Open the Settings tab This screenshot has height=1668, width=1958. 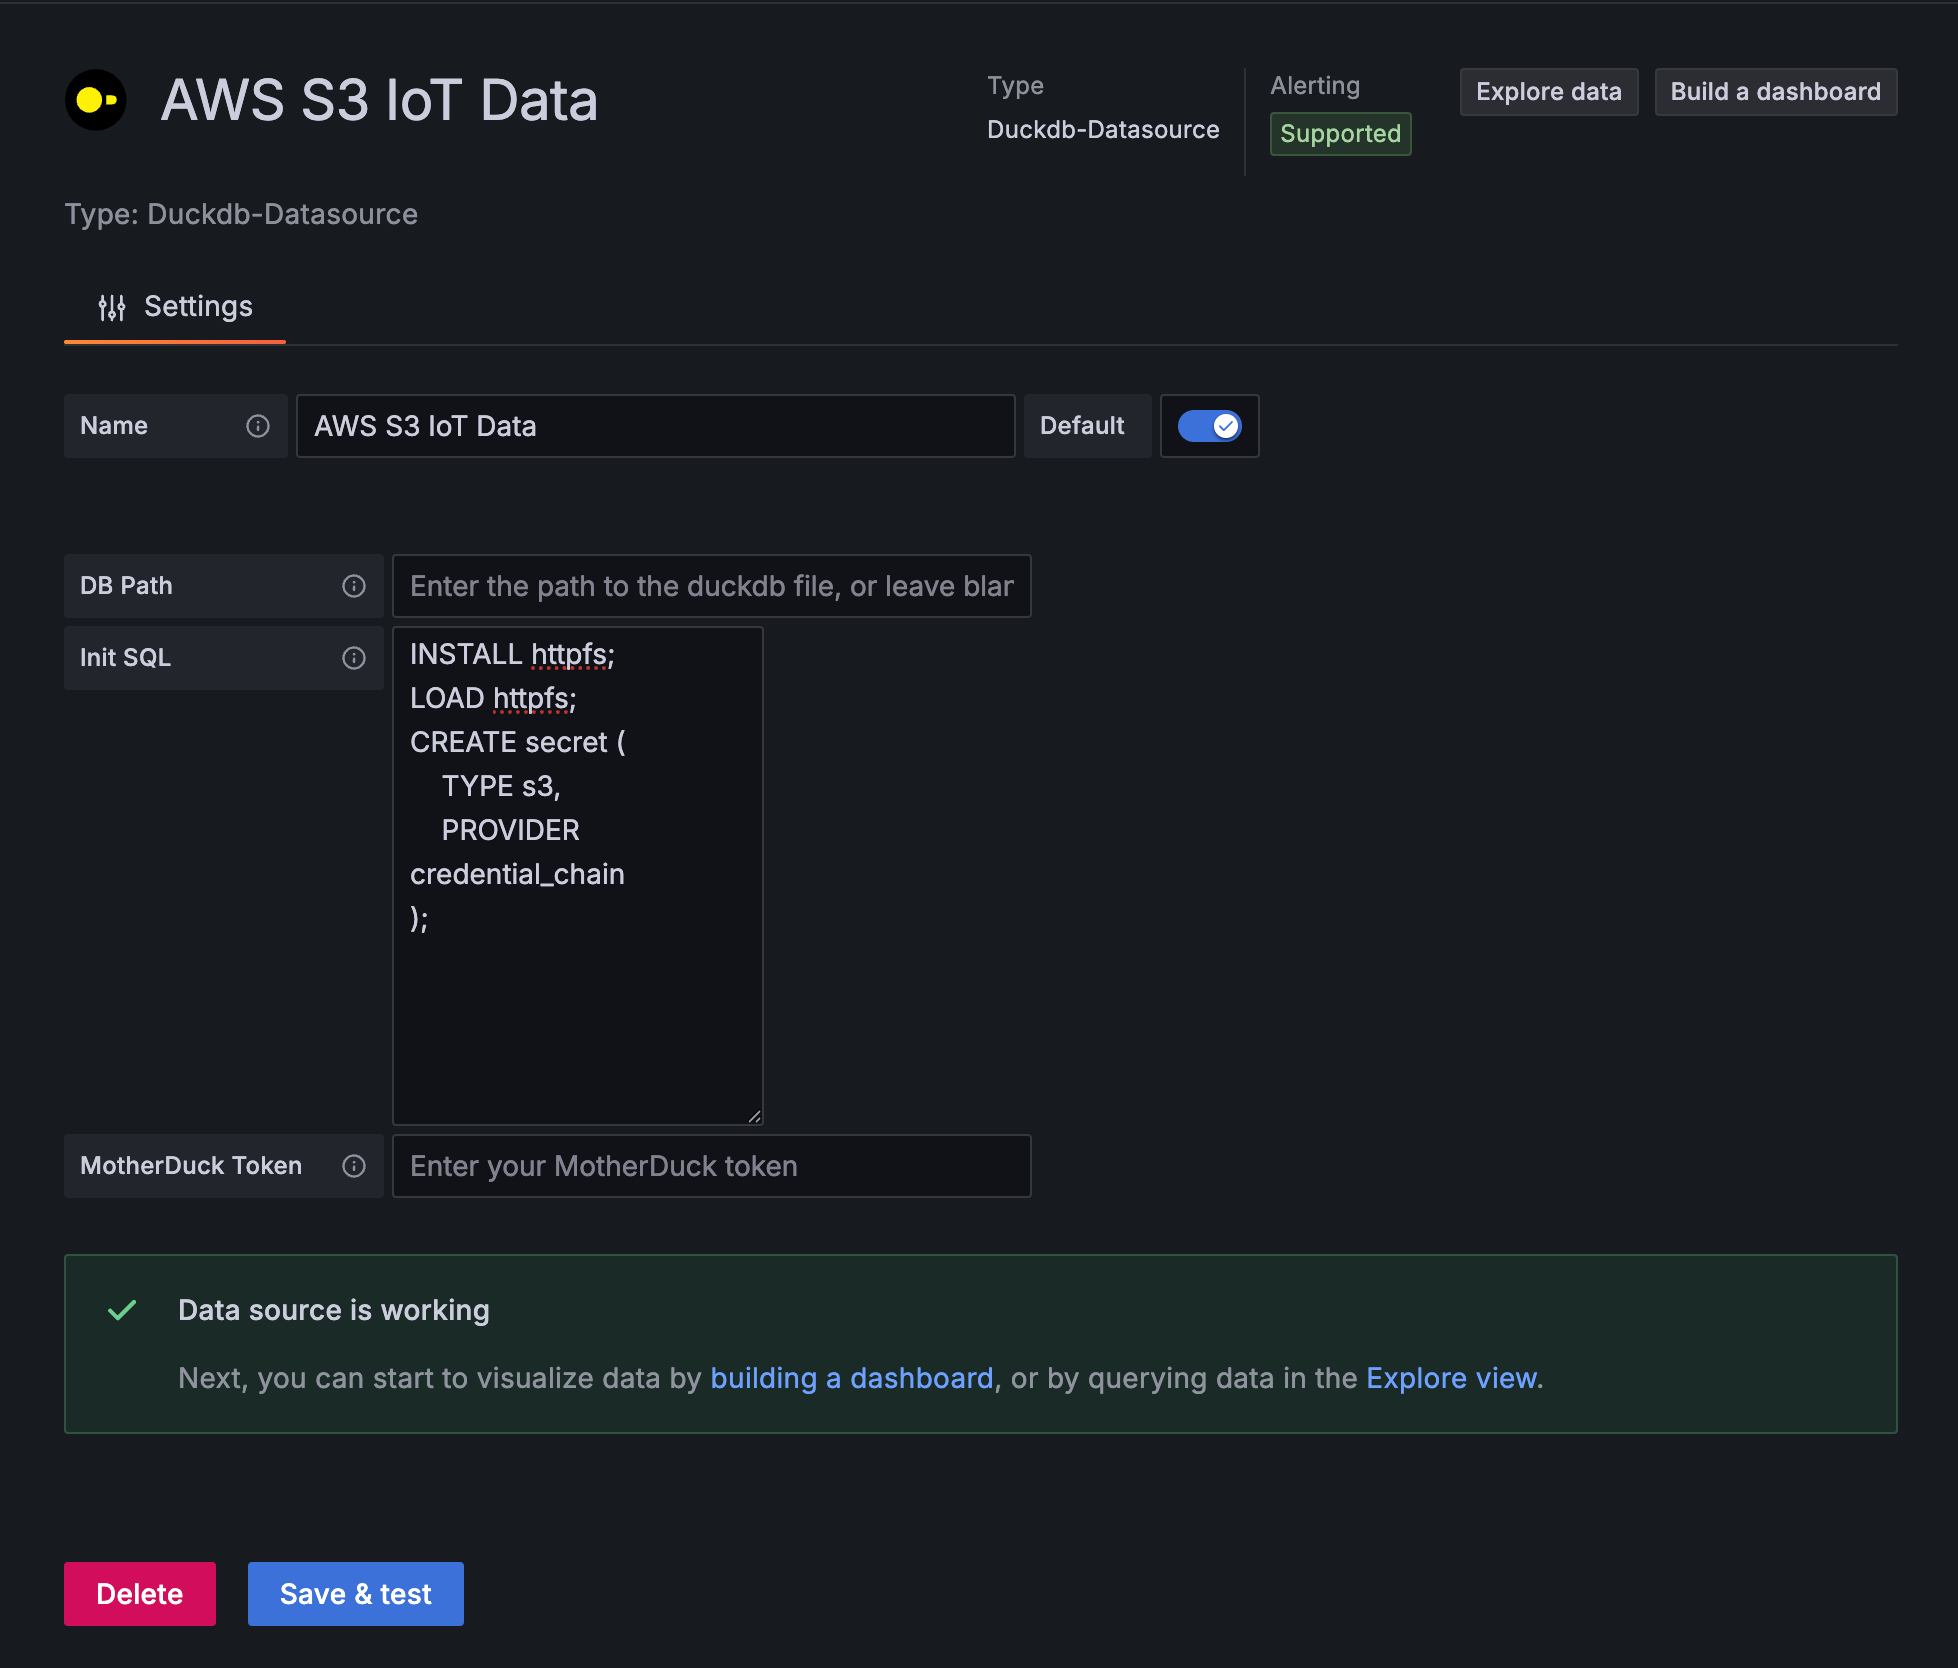[x=175, y=307]
